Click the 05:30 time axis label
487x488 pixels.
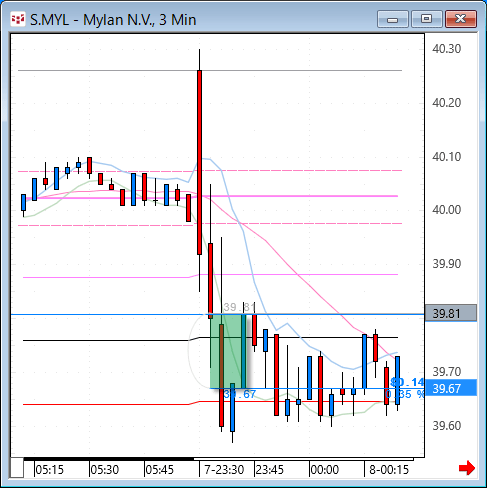pyautogui.click(x=105, y=470)
